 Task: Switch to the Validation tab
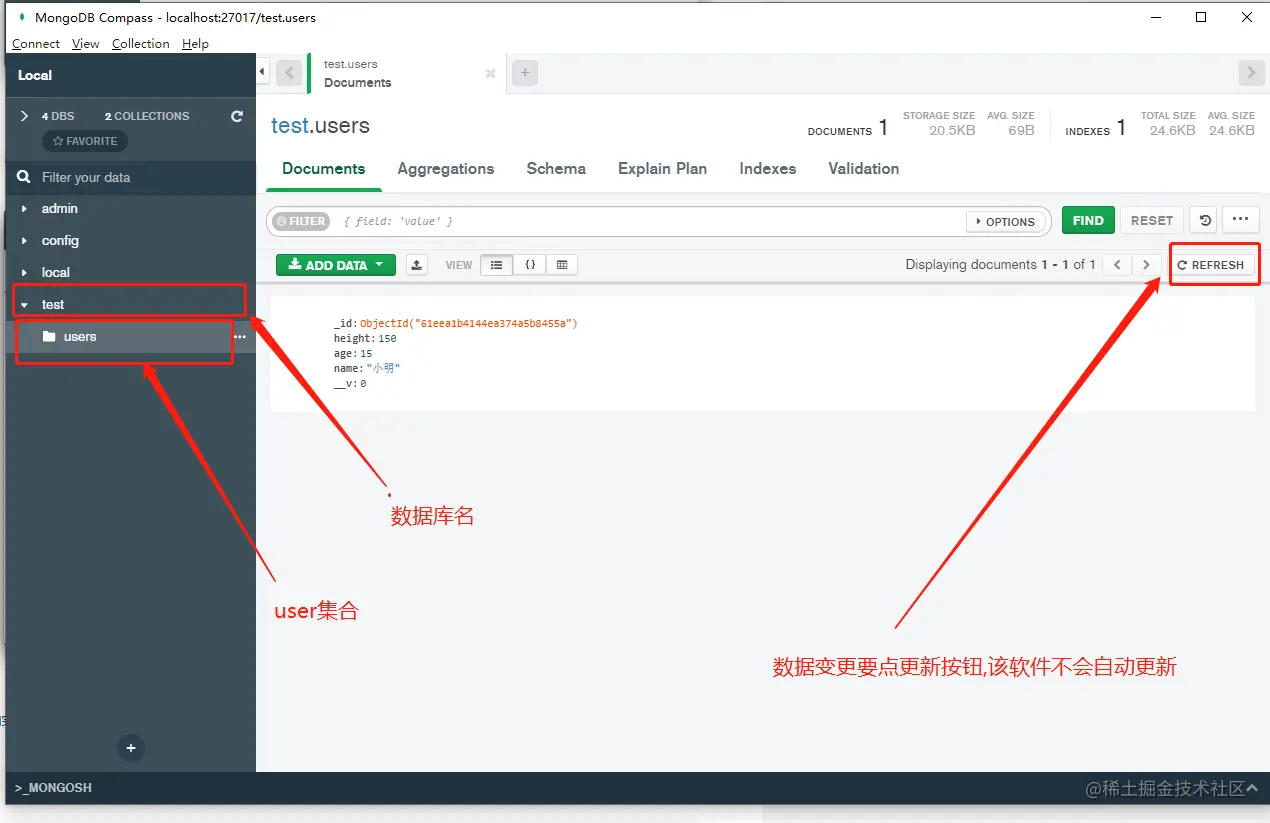point(864,169)
